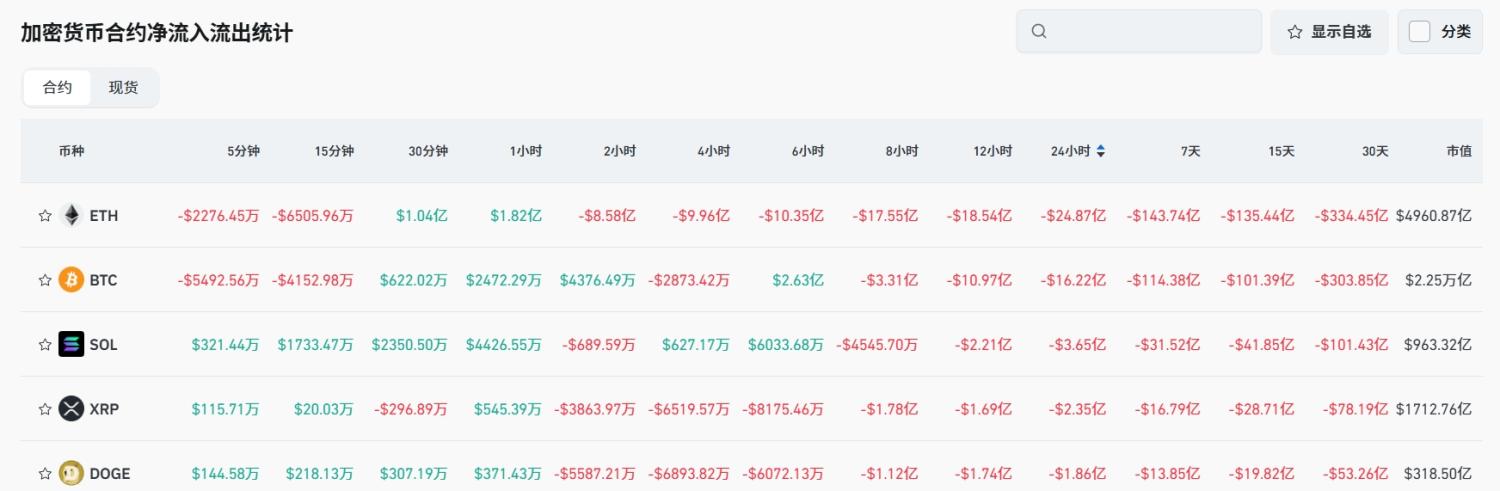This screenshot has width=1500, height=491.
Task: Star the XRP row
Action: point(45,409)
